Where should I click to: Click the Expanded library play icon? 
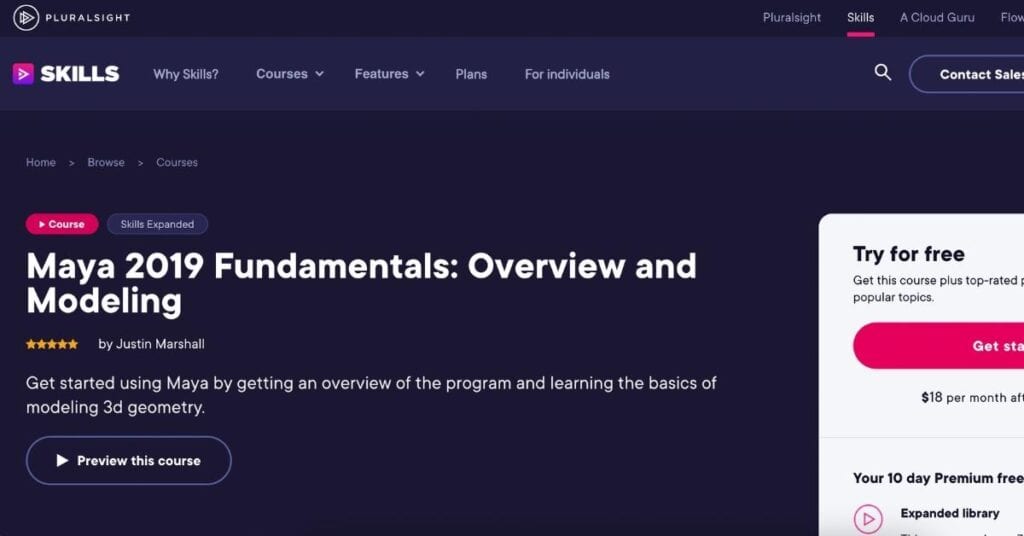868,519
